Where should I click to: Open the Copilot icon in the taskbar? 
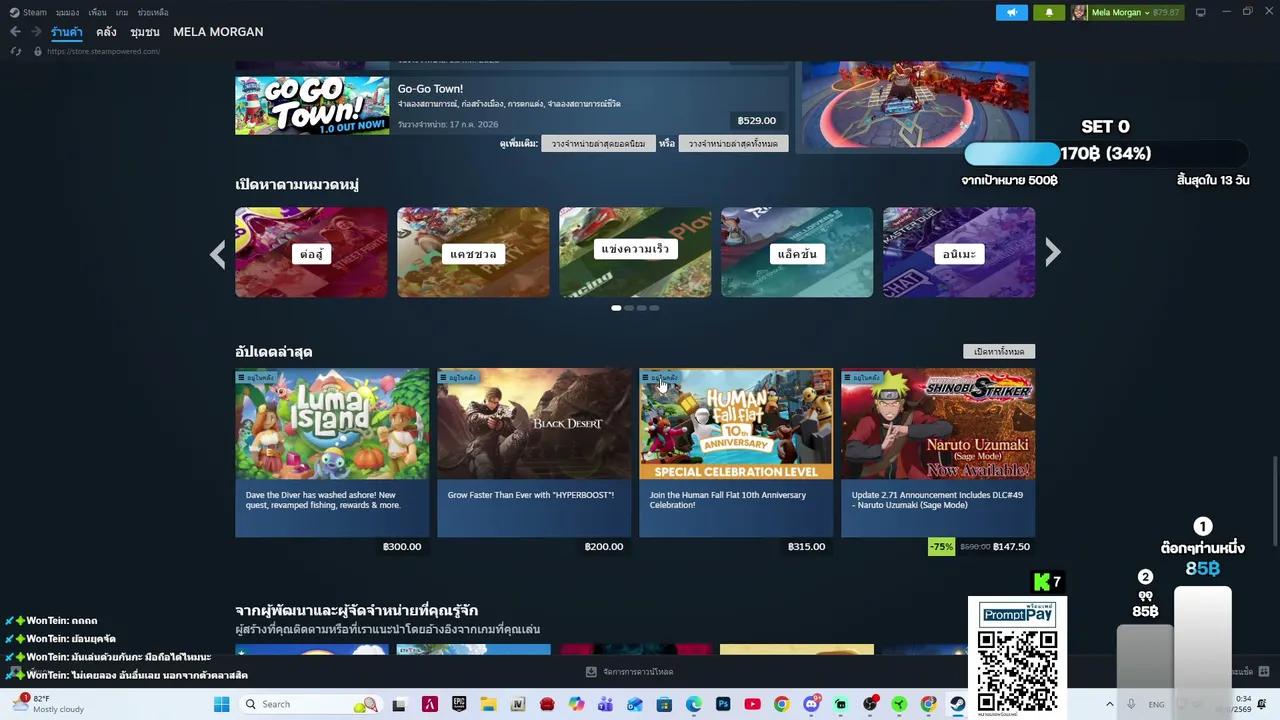click(x=576, y=704)
